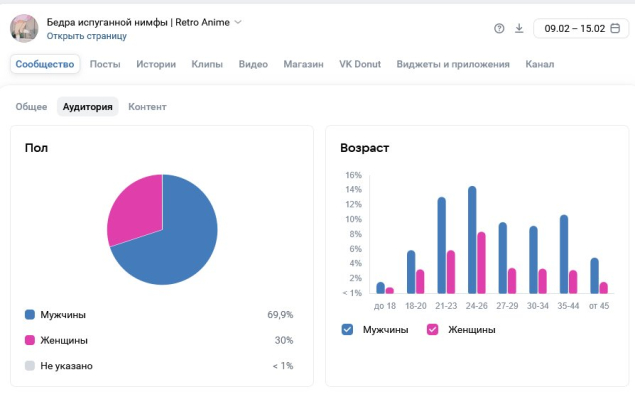Switch to the Общее sub-tab

point(31,106)
